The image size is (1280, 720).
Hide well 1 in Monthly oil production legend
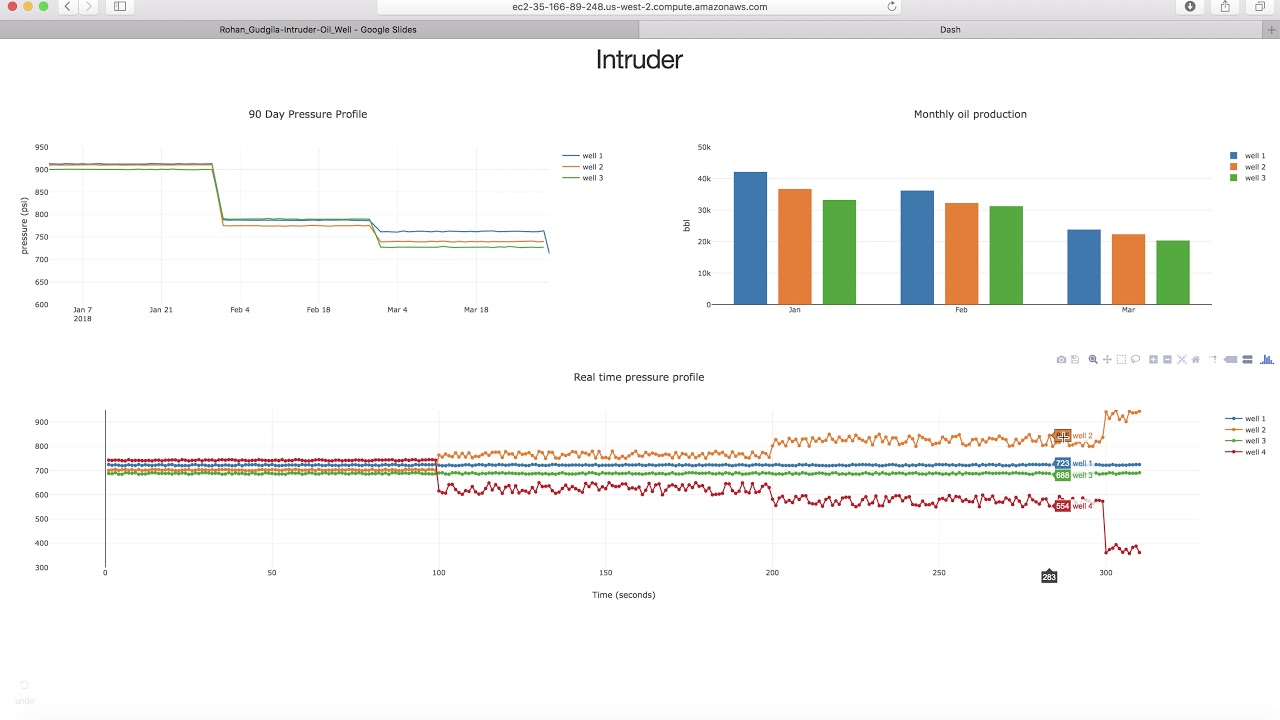coord(1248,156)
